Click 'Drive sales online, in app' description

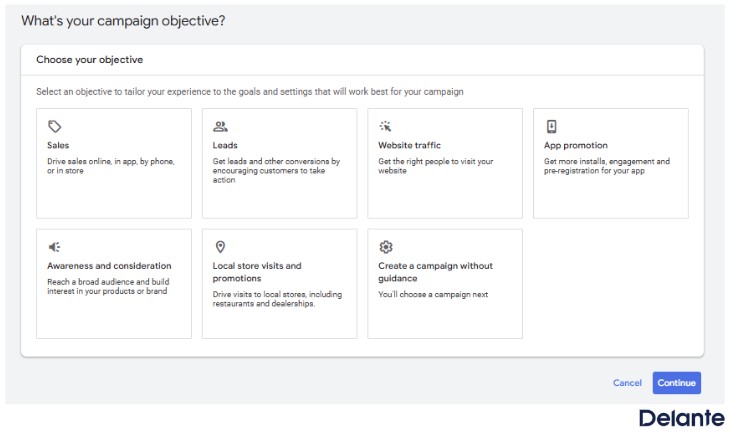pyautogui.click(x=111, y=166)
